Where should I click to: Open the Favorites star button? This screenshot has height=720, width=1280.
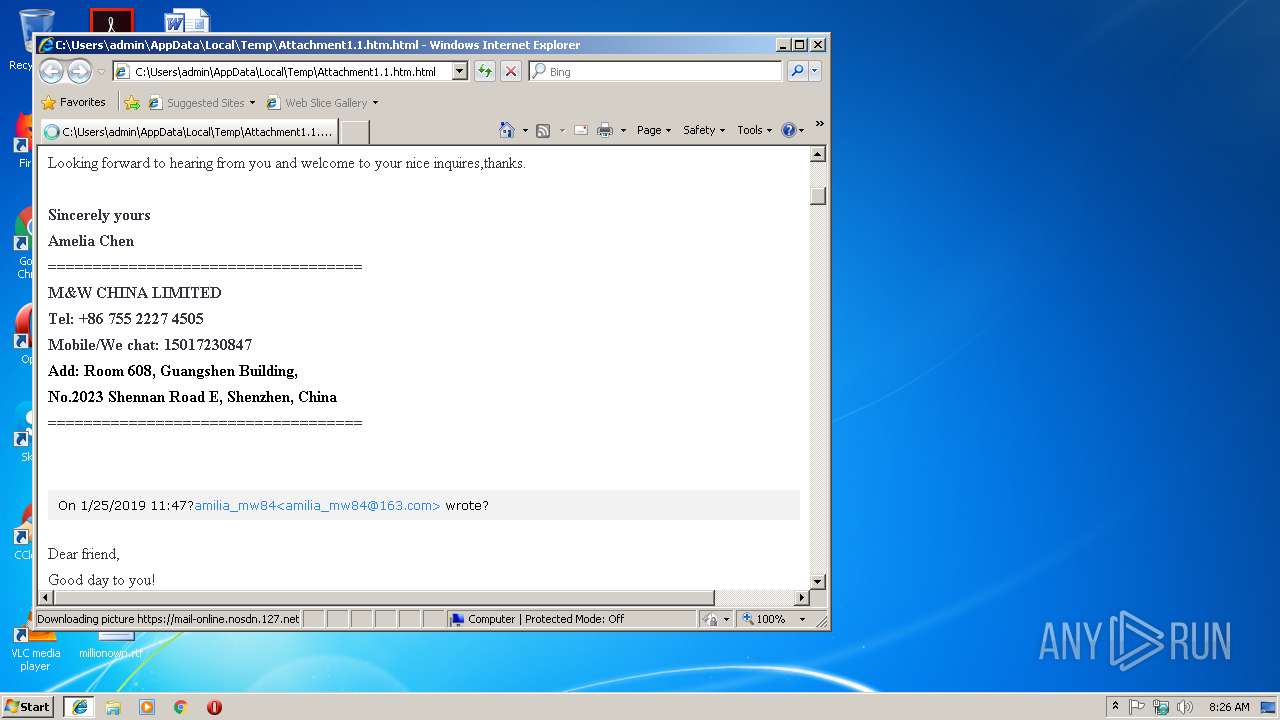pyautogui.click(x=73, y=102)
